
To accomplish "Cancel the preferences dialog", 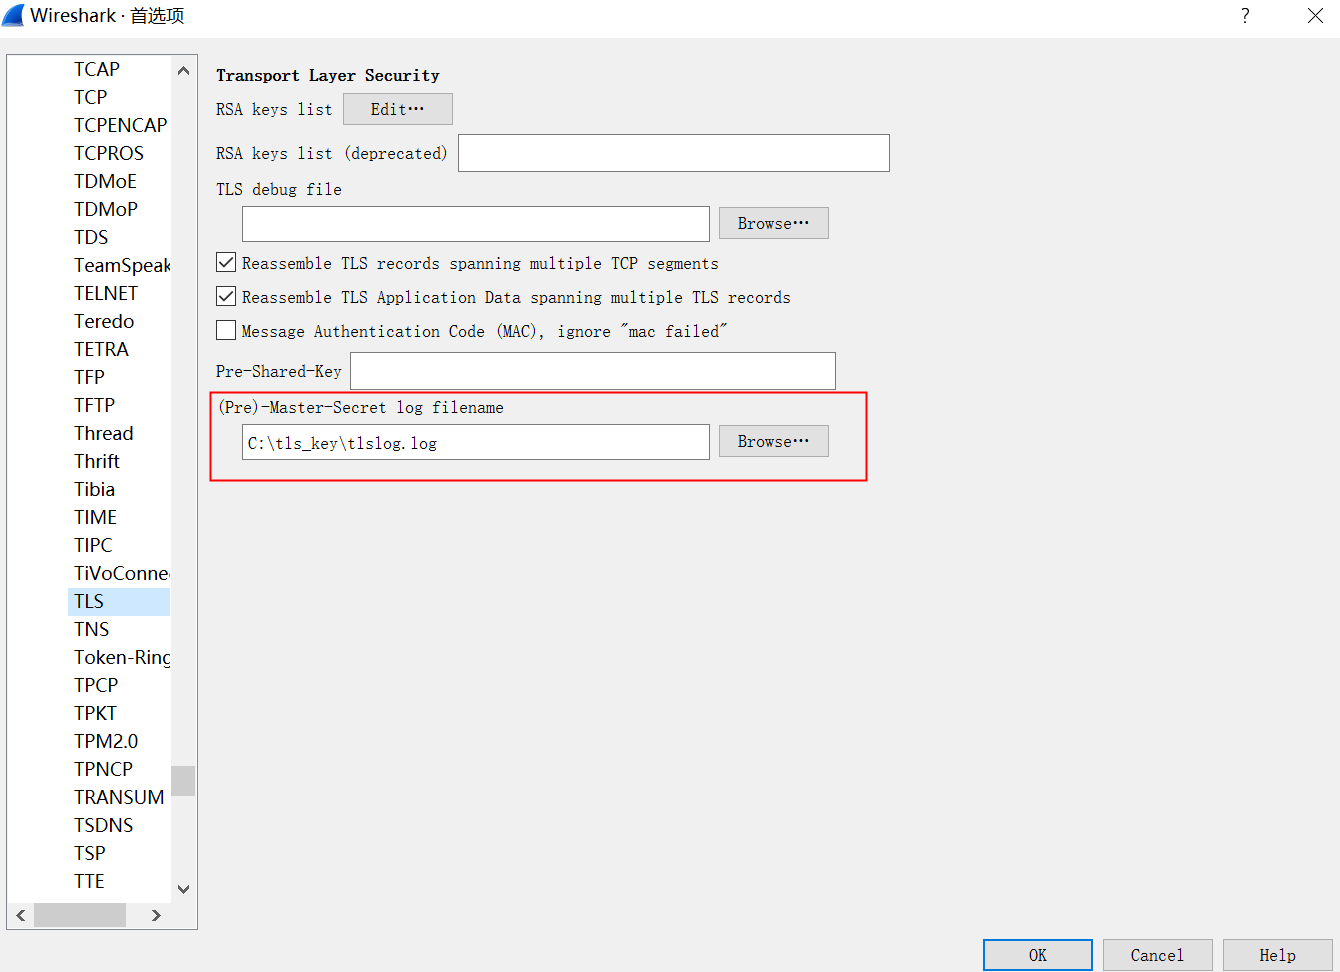I will click(x=1158, y=955).
